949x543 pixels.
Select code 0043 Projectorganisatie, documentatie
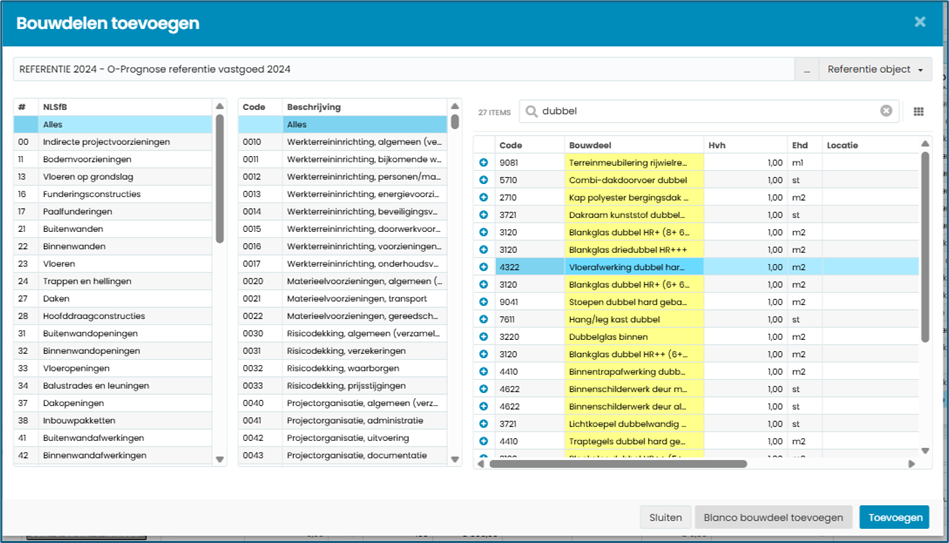click(343, 455)
